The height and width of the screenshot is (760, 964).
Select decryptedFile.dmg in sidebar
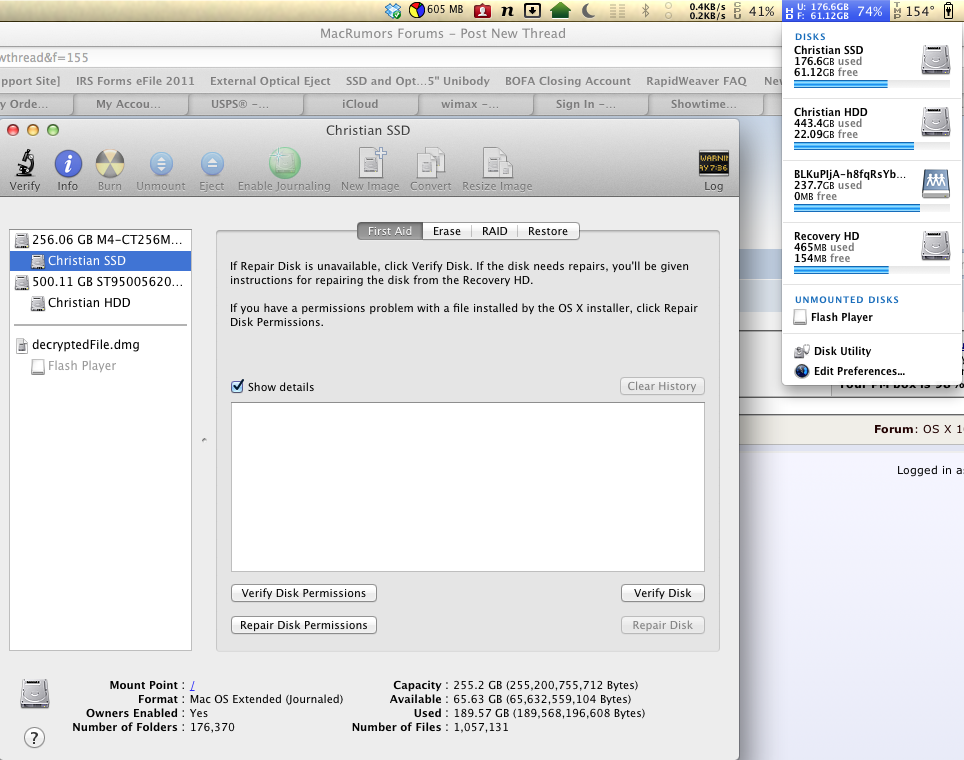(100, 344)
